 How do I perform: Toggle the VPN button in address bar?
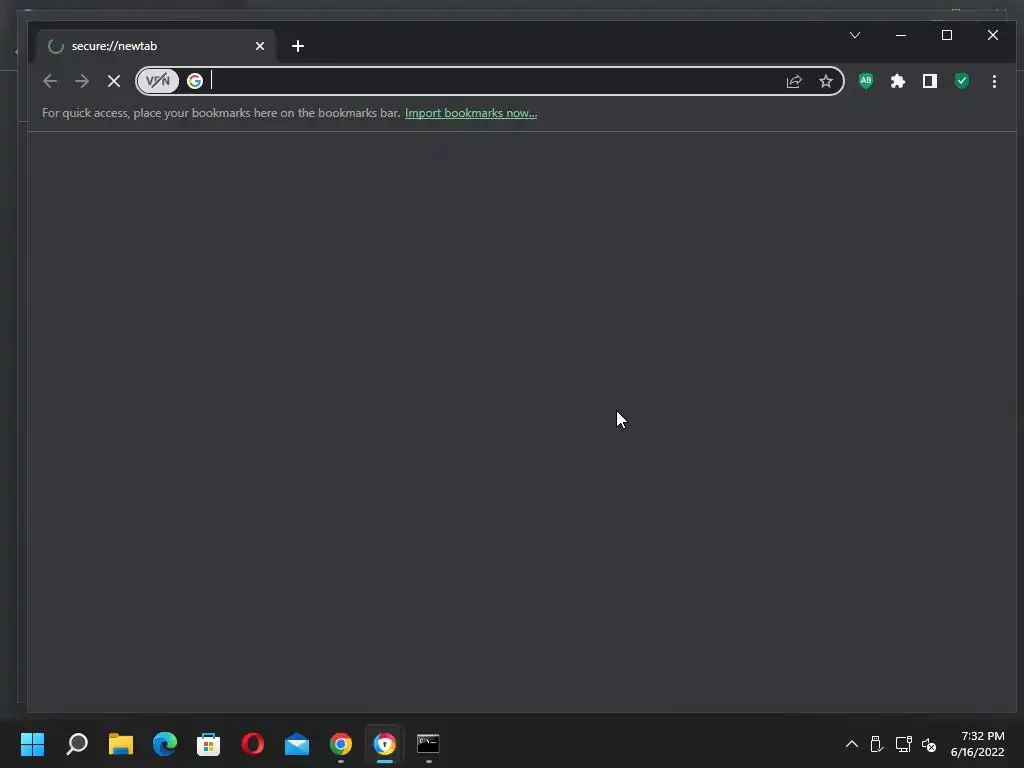[x=158, y=81]
